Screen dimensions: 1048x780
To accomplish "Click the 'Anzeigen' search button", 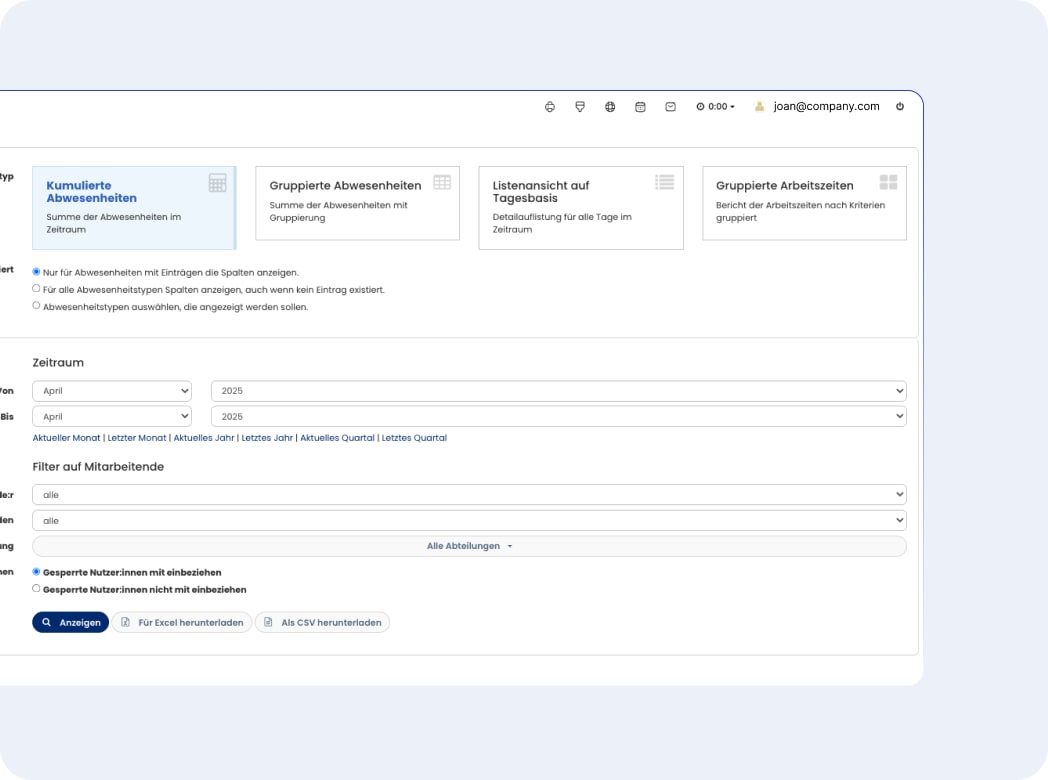I will (x=70, y=622).
